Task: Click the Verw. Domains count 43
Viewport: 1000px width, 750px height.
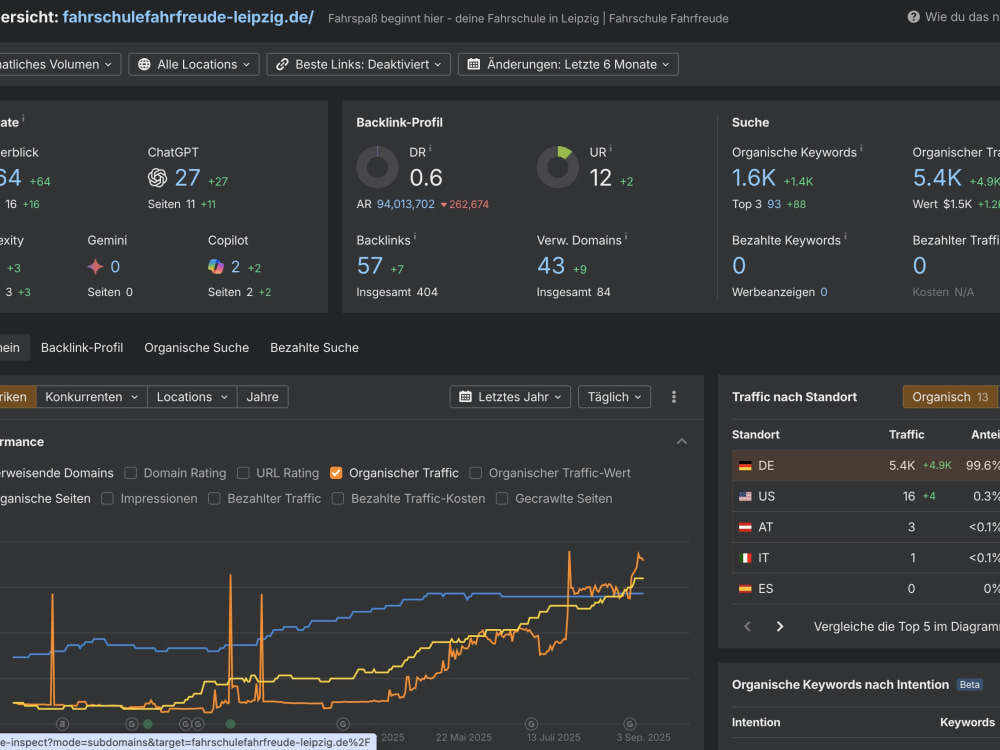Action: point(551,266)
